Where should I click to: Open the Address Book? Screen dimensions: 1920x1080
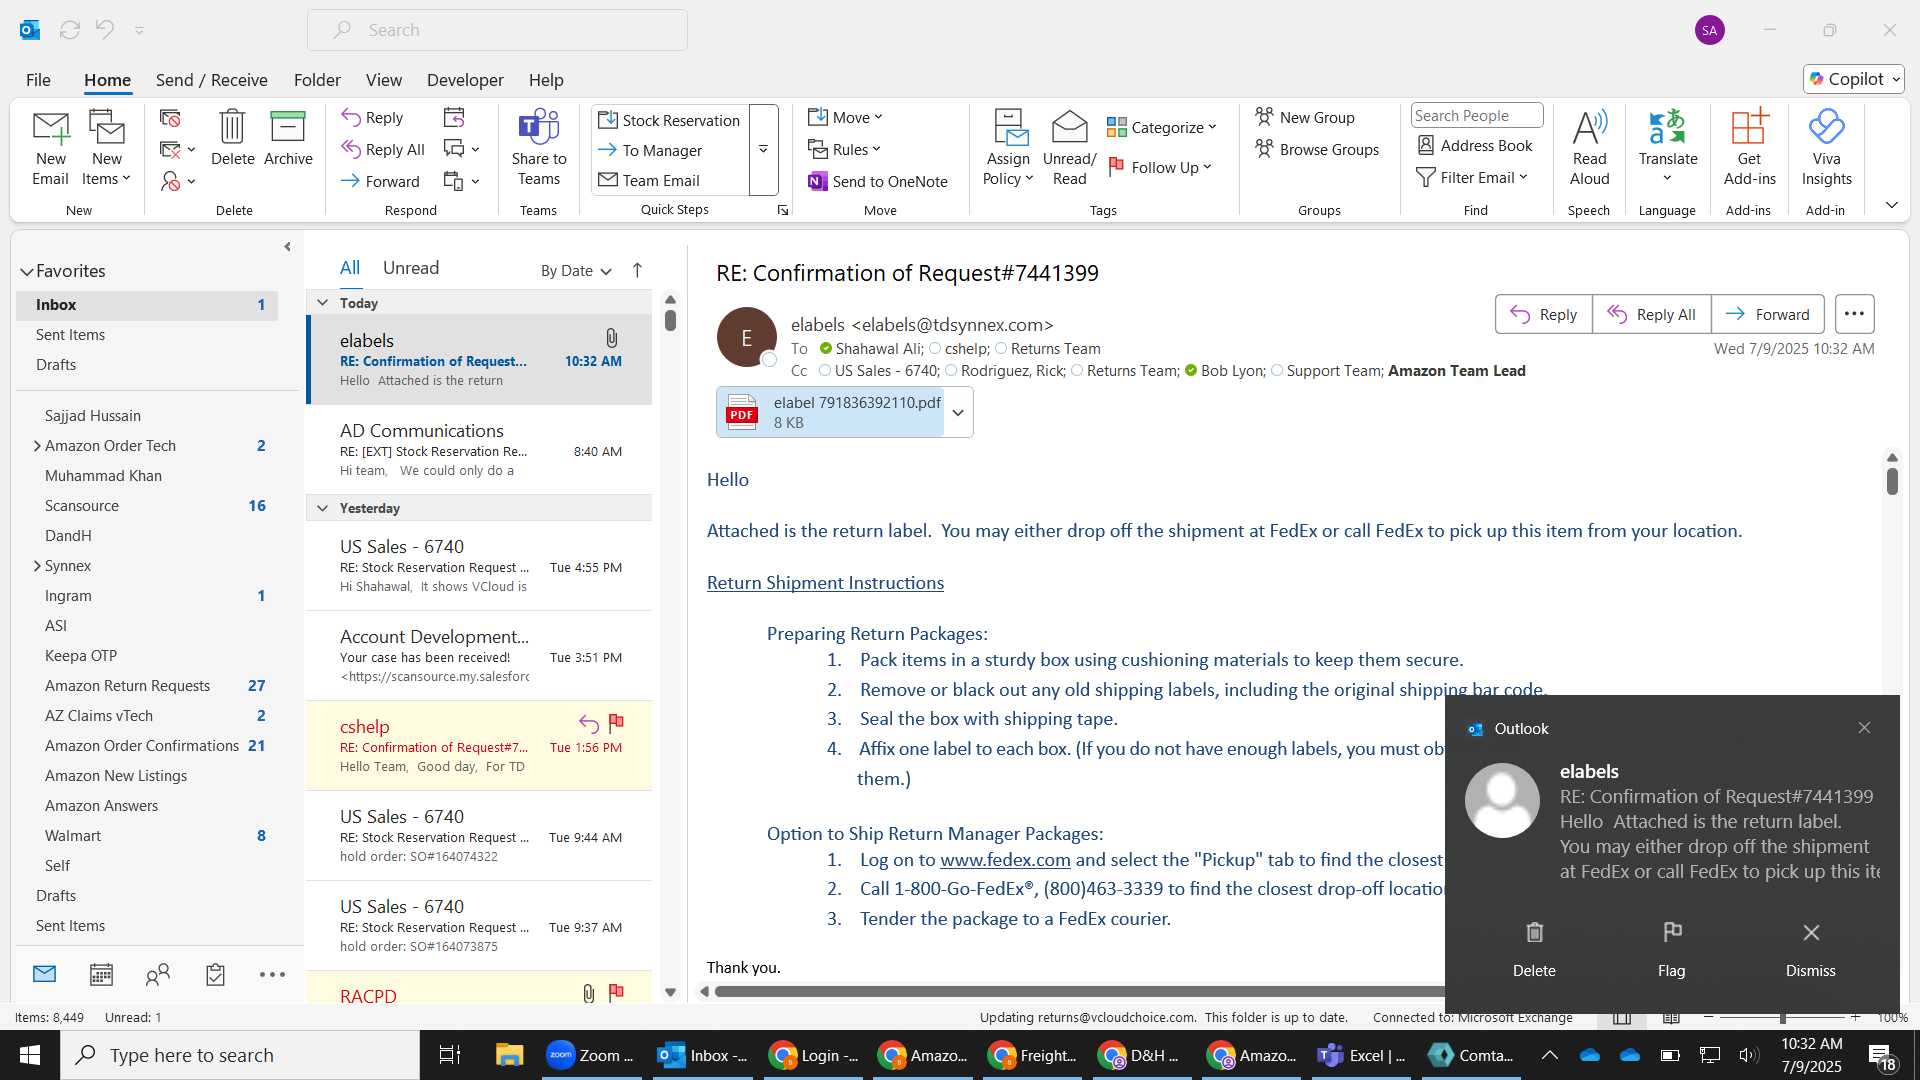1475,146
